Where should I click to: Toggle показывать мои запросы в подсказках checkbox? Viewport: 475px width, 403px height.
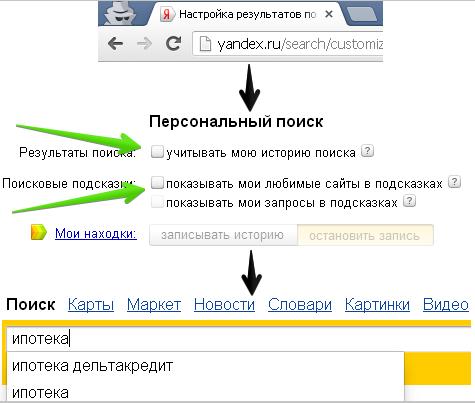pos(157,202)
